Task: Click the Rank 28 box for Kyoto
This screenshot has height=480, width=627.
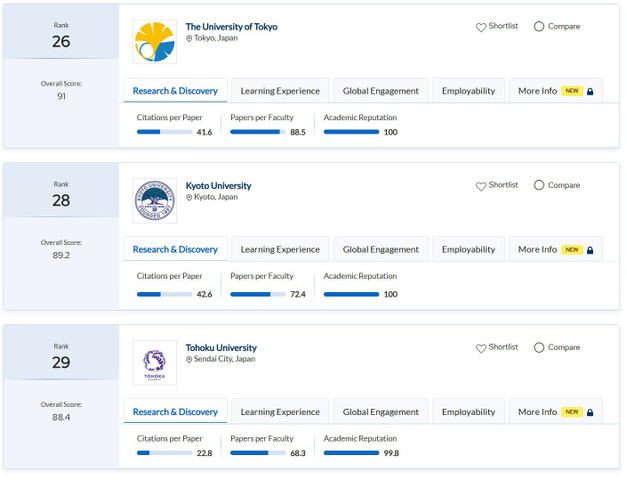Action: (x=61, y=195)
